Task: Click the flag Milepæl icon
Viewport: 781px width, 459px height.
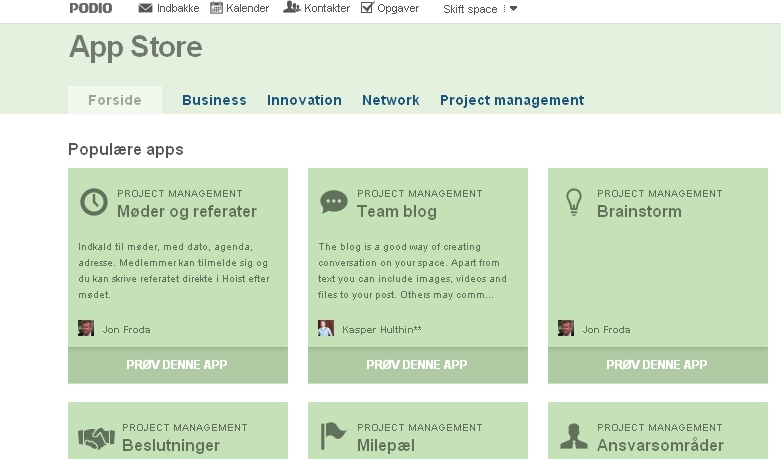Action: (333, 436)
